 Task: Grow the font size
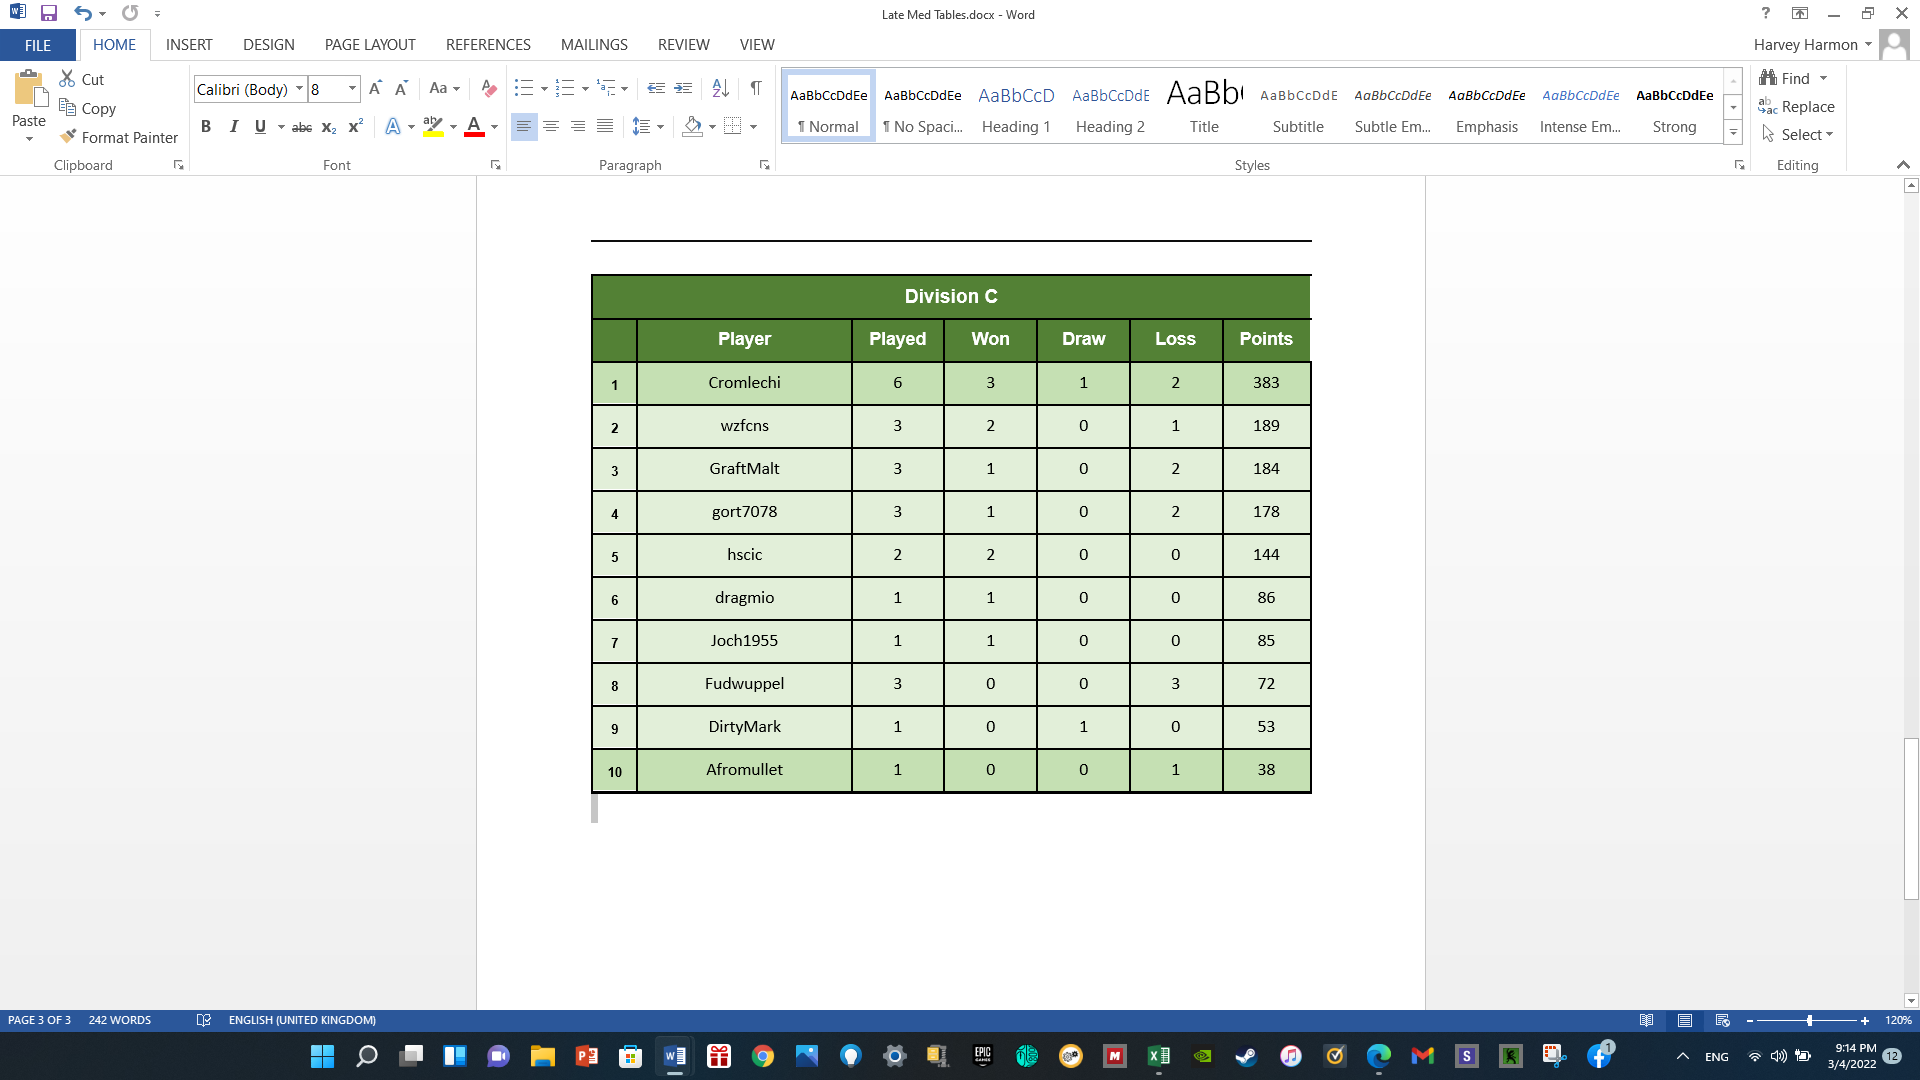(375, 89)
